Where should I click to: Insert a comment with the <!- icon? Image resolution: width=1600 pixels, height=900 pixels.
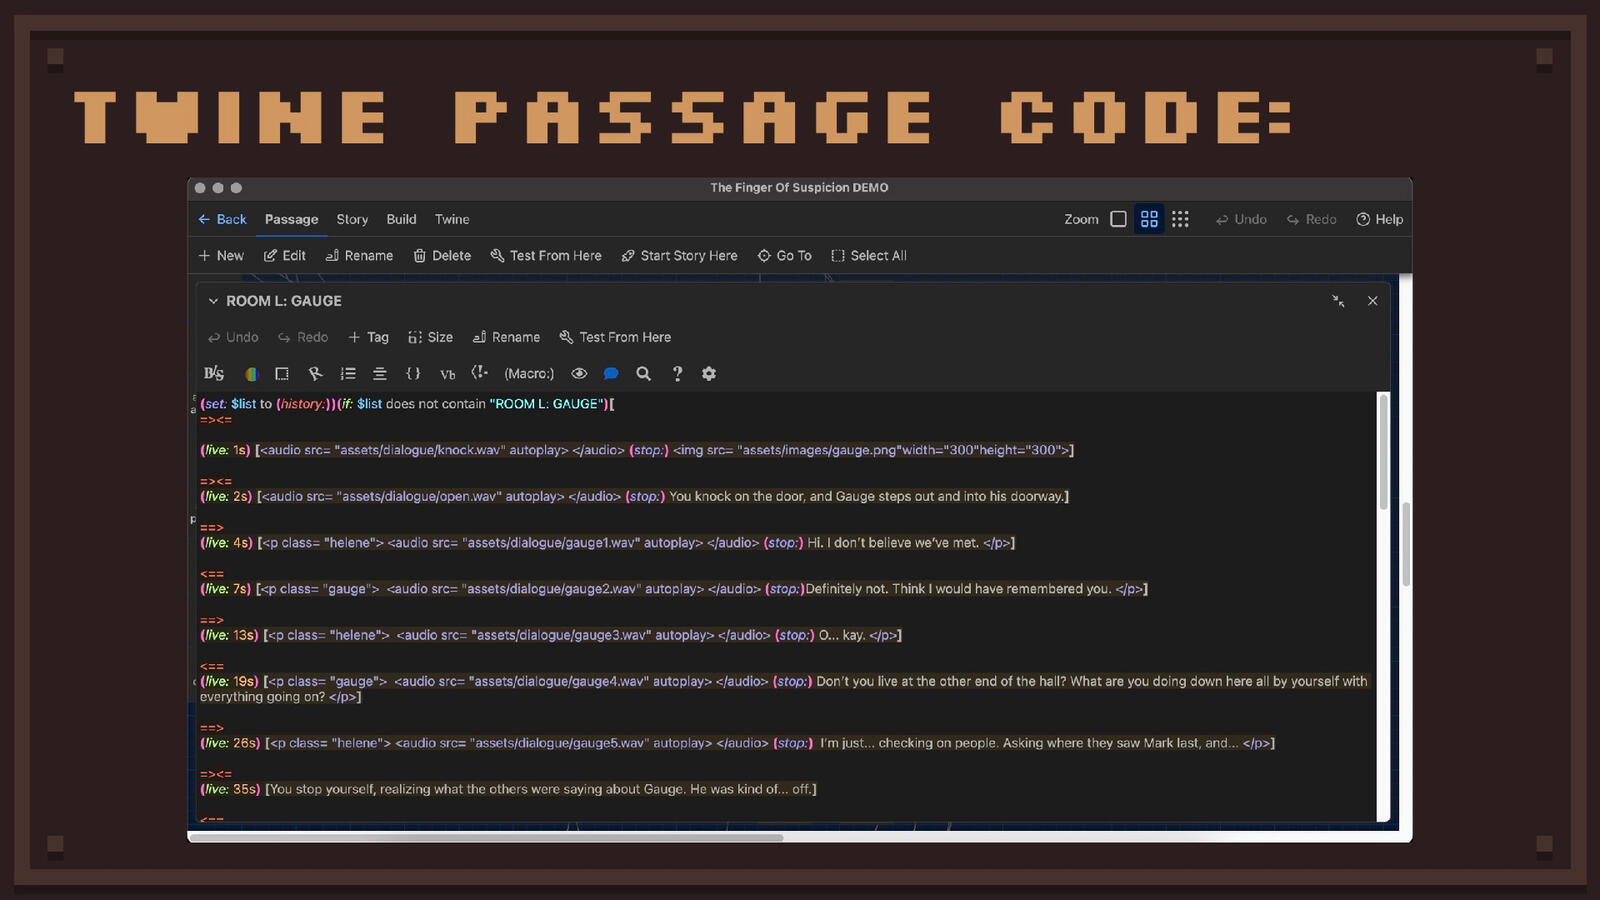pyautogui.click(x=479, y=373)
